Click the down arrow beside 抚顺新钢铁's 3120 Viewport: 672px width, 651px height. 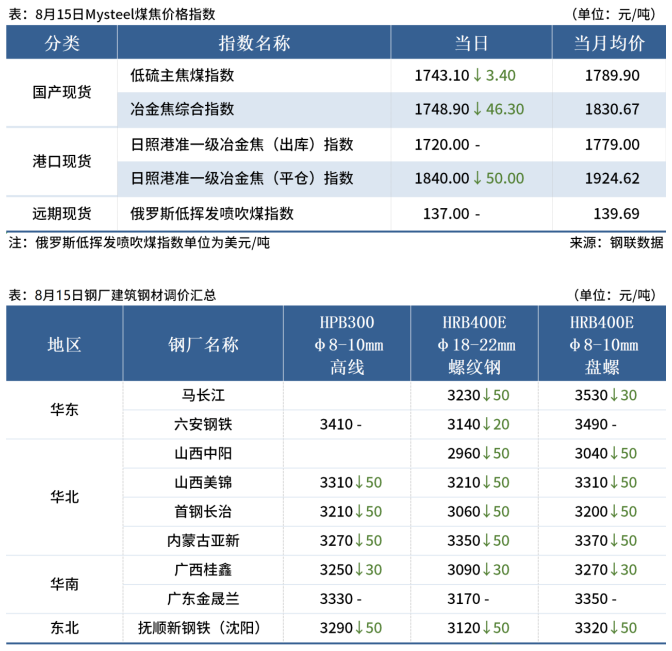click(x=487, y=628)
